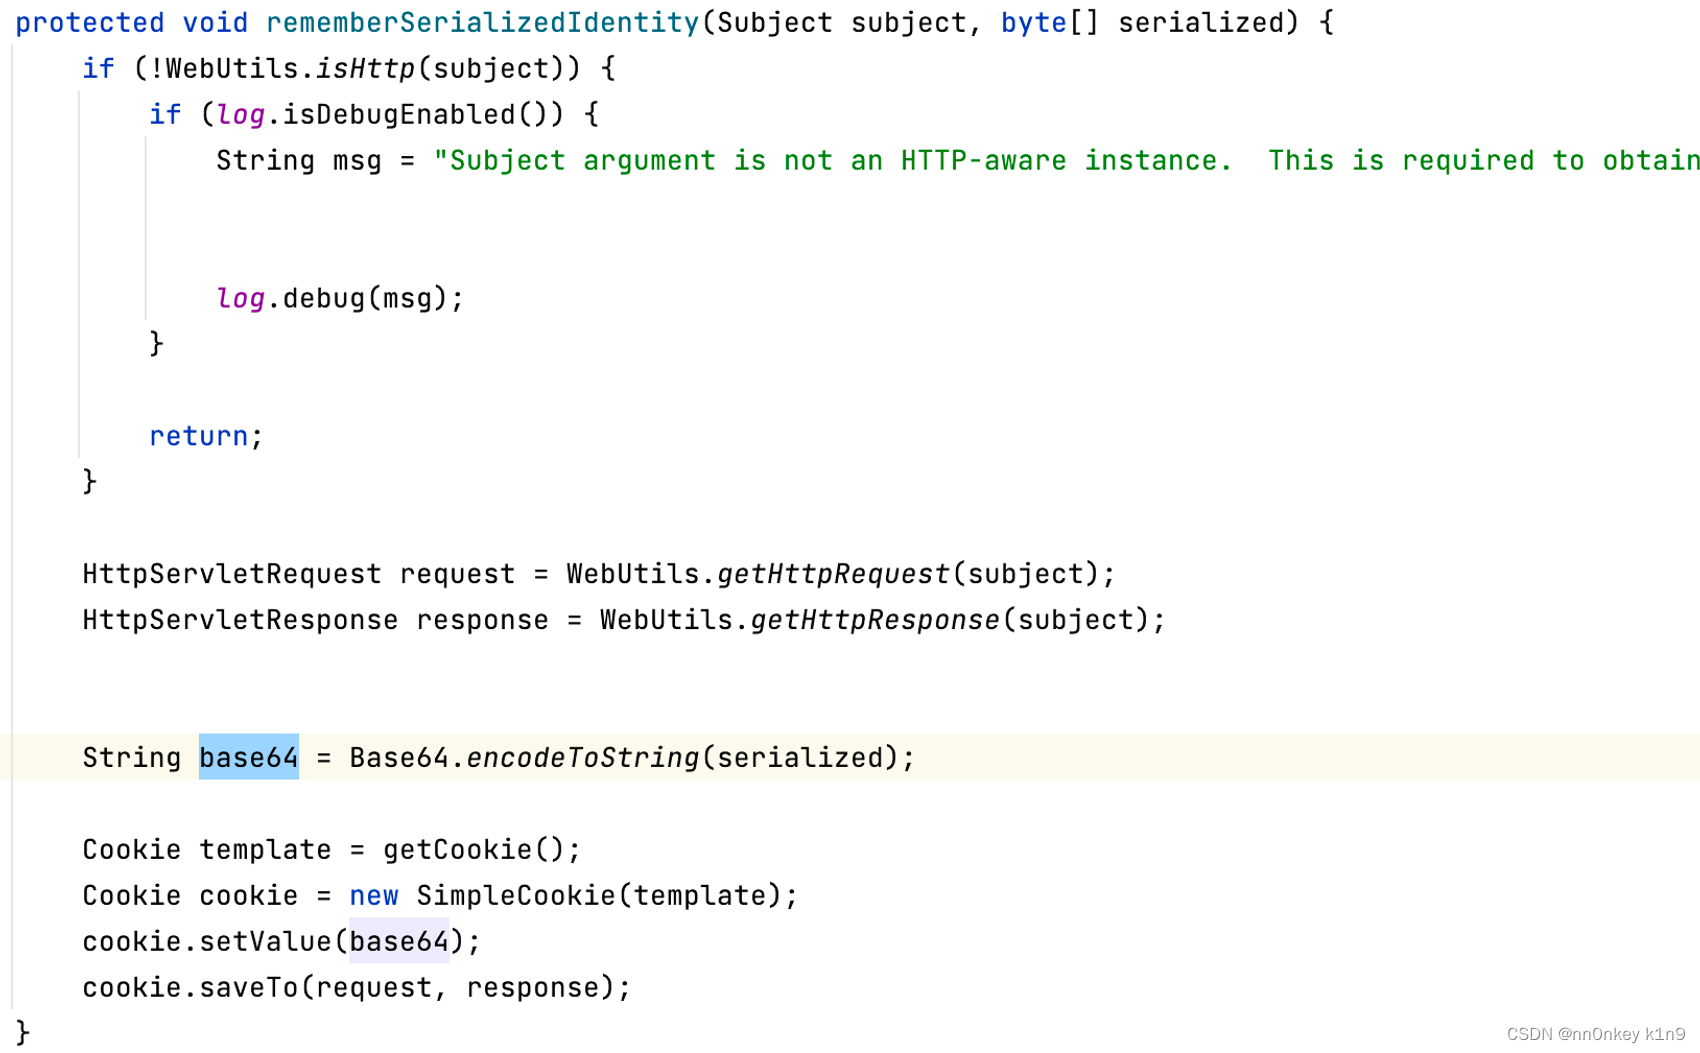
Task: Click the new keyword before SimpleCookie
Action: [374, 896]
